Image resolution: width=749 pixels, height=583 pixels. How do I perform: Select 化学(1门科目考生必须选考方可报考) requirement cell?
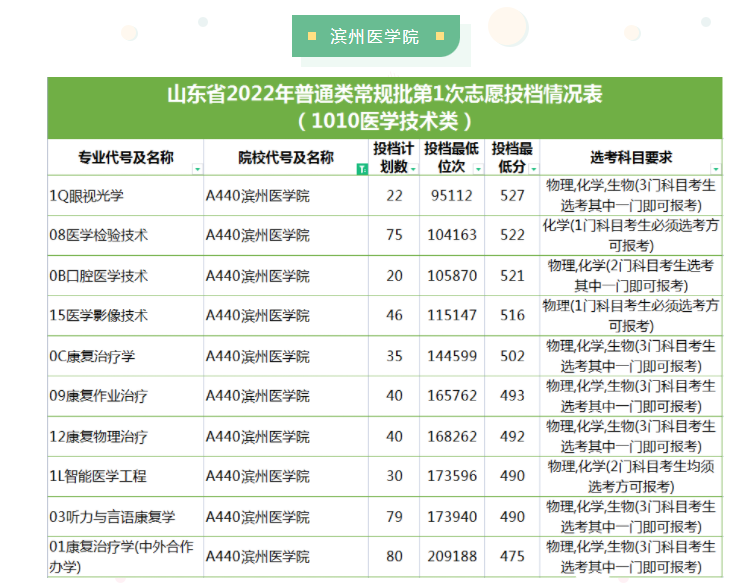(x=631, y=235)
